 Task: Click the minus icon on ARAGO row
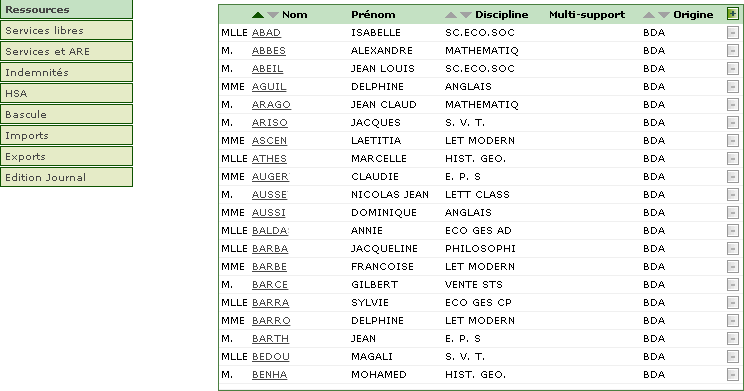(x=733, y=105)
